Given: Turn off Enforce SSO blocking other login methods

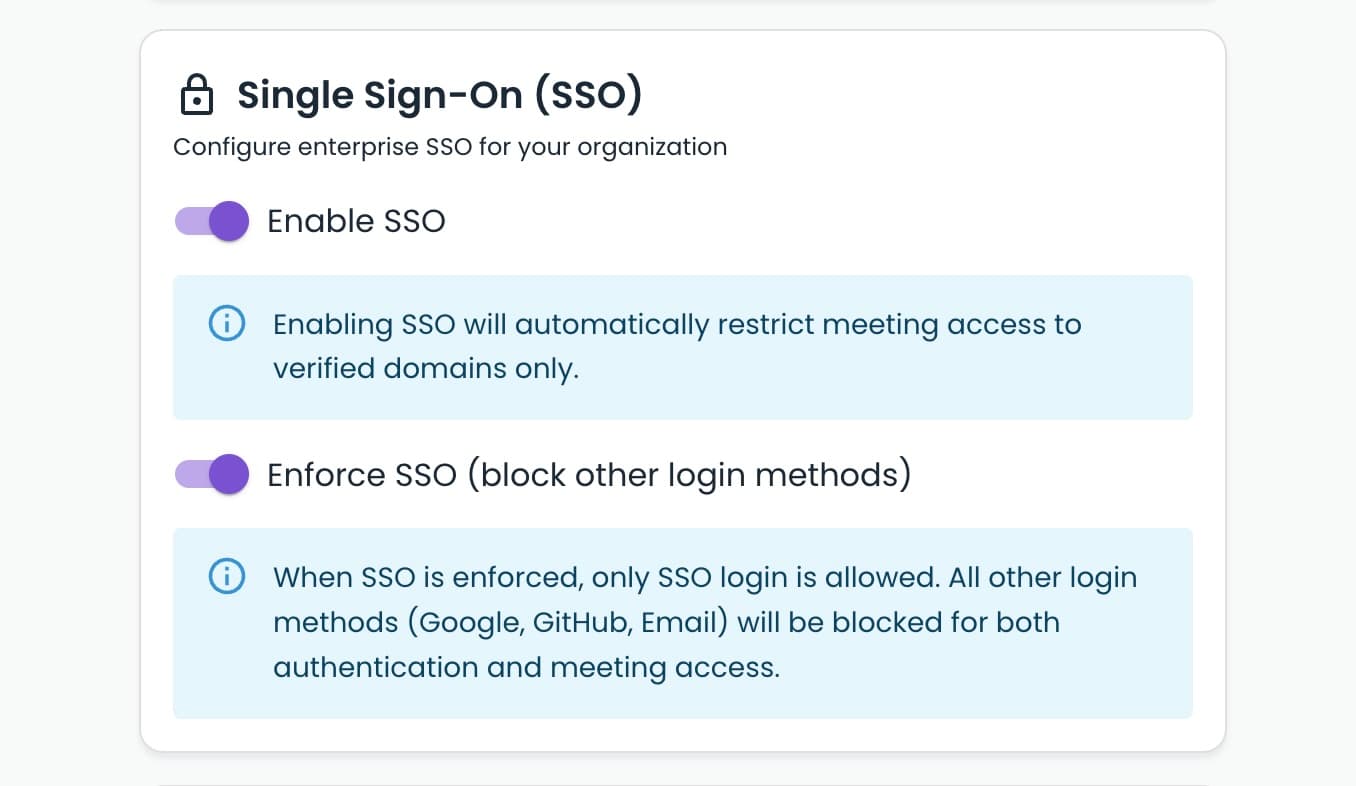Looking at the screenshot, I should tap(211, 475).
